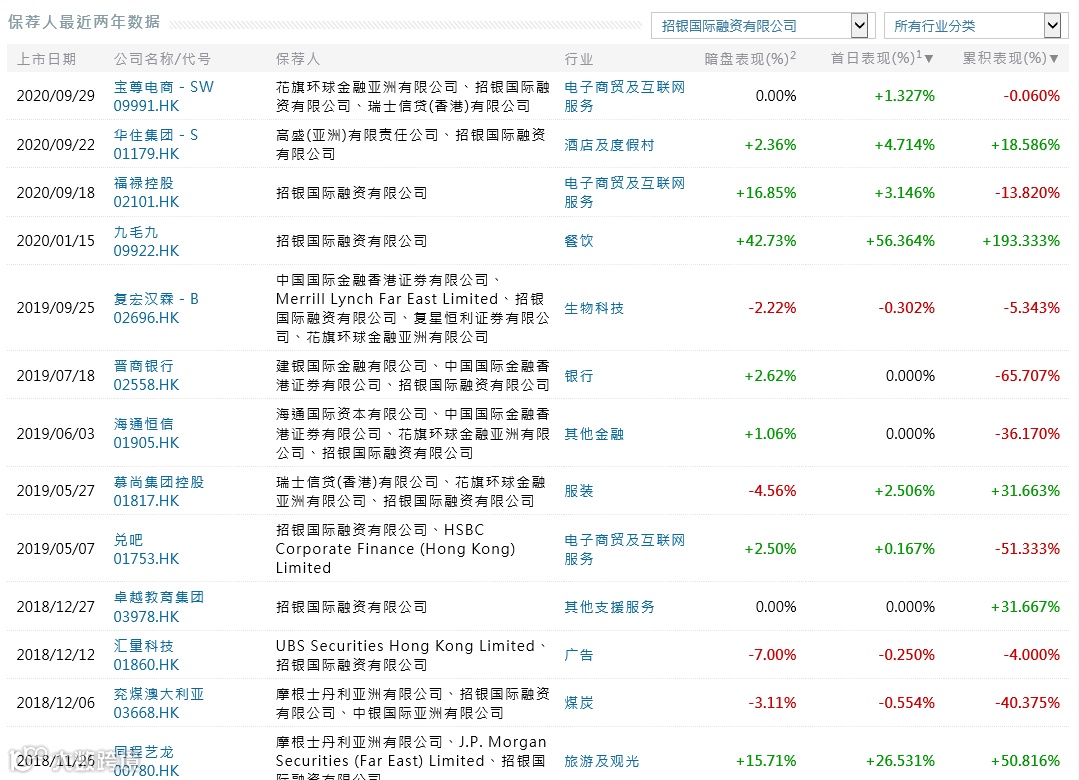Viewport: 1079px width, 780px height.
Task: Open 电子商贸及互联网服务 industry for 宝尊电商
Action: pyautogui.click(x=625, y=96)
